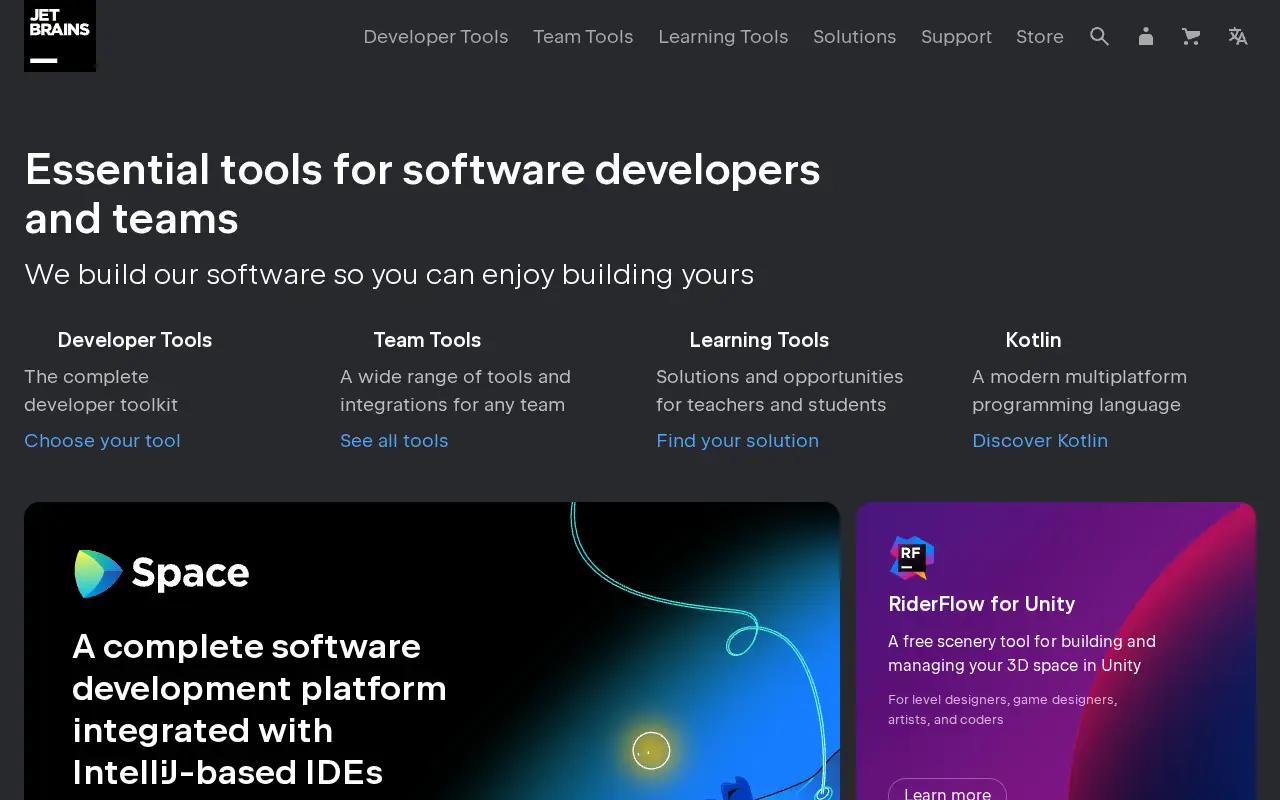Click 'Solutions and opportunities for teachers' description
1280x800 pixels.
779,391
